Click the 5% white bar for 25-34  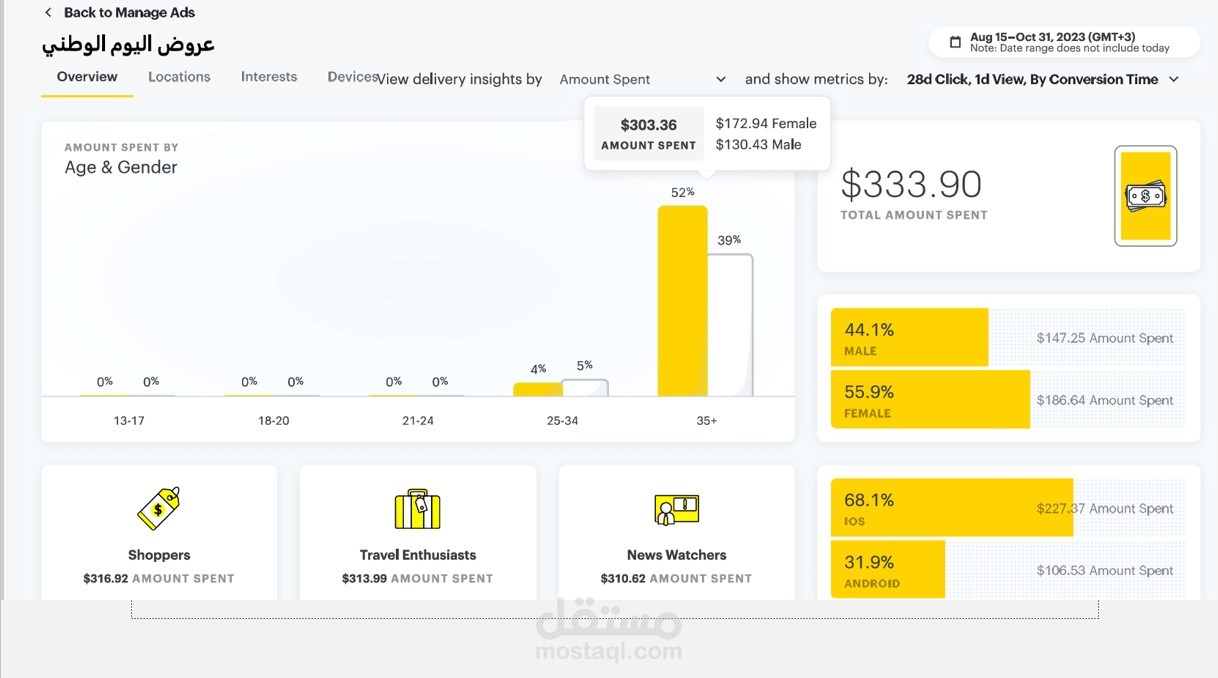click(x=585, y=387)
